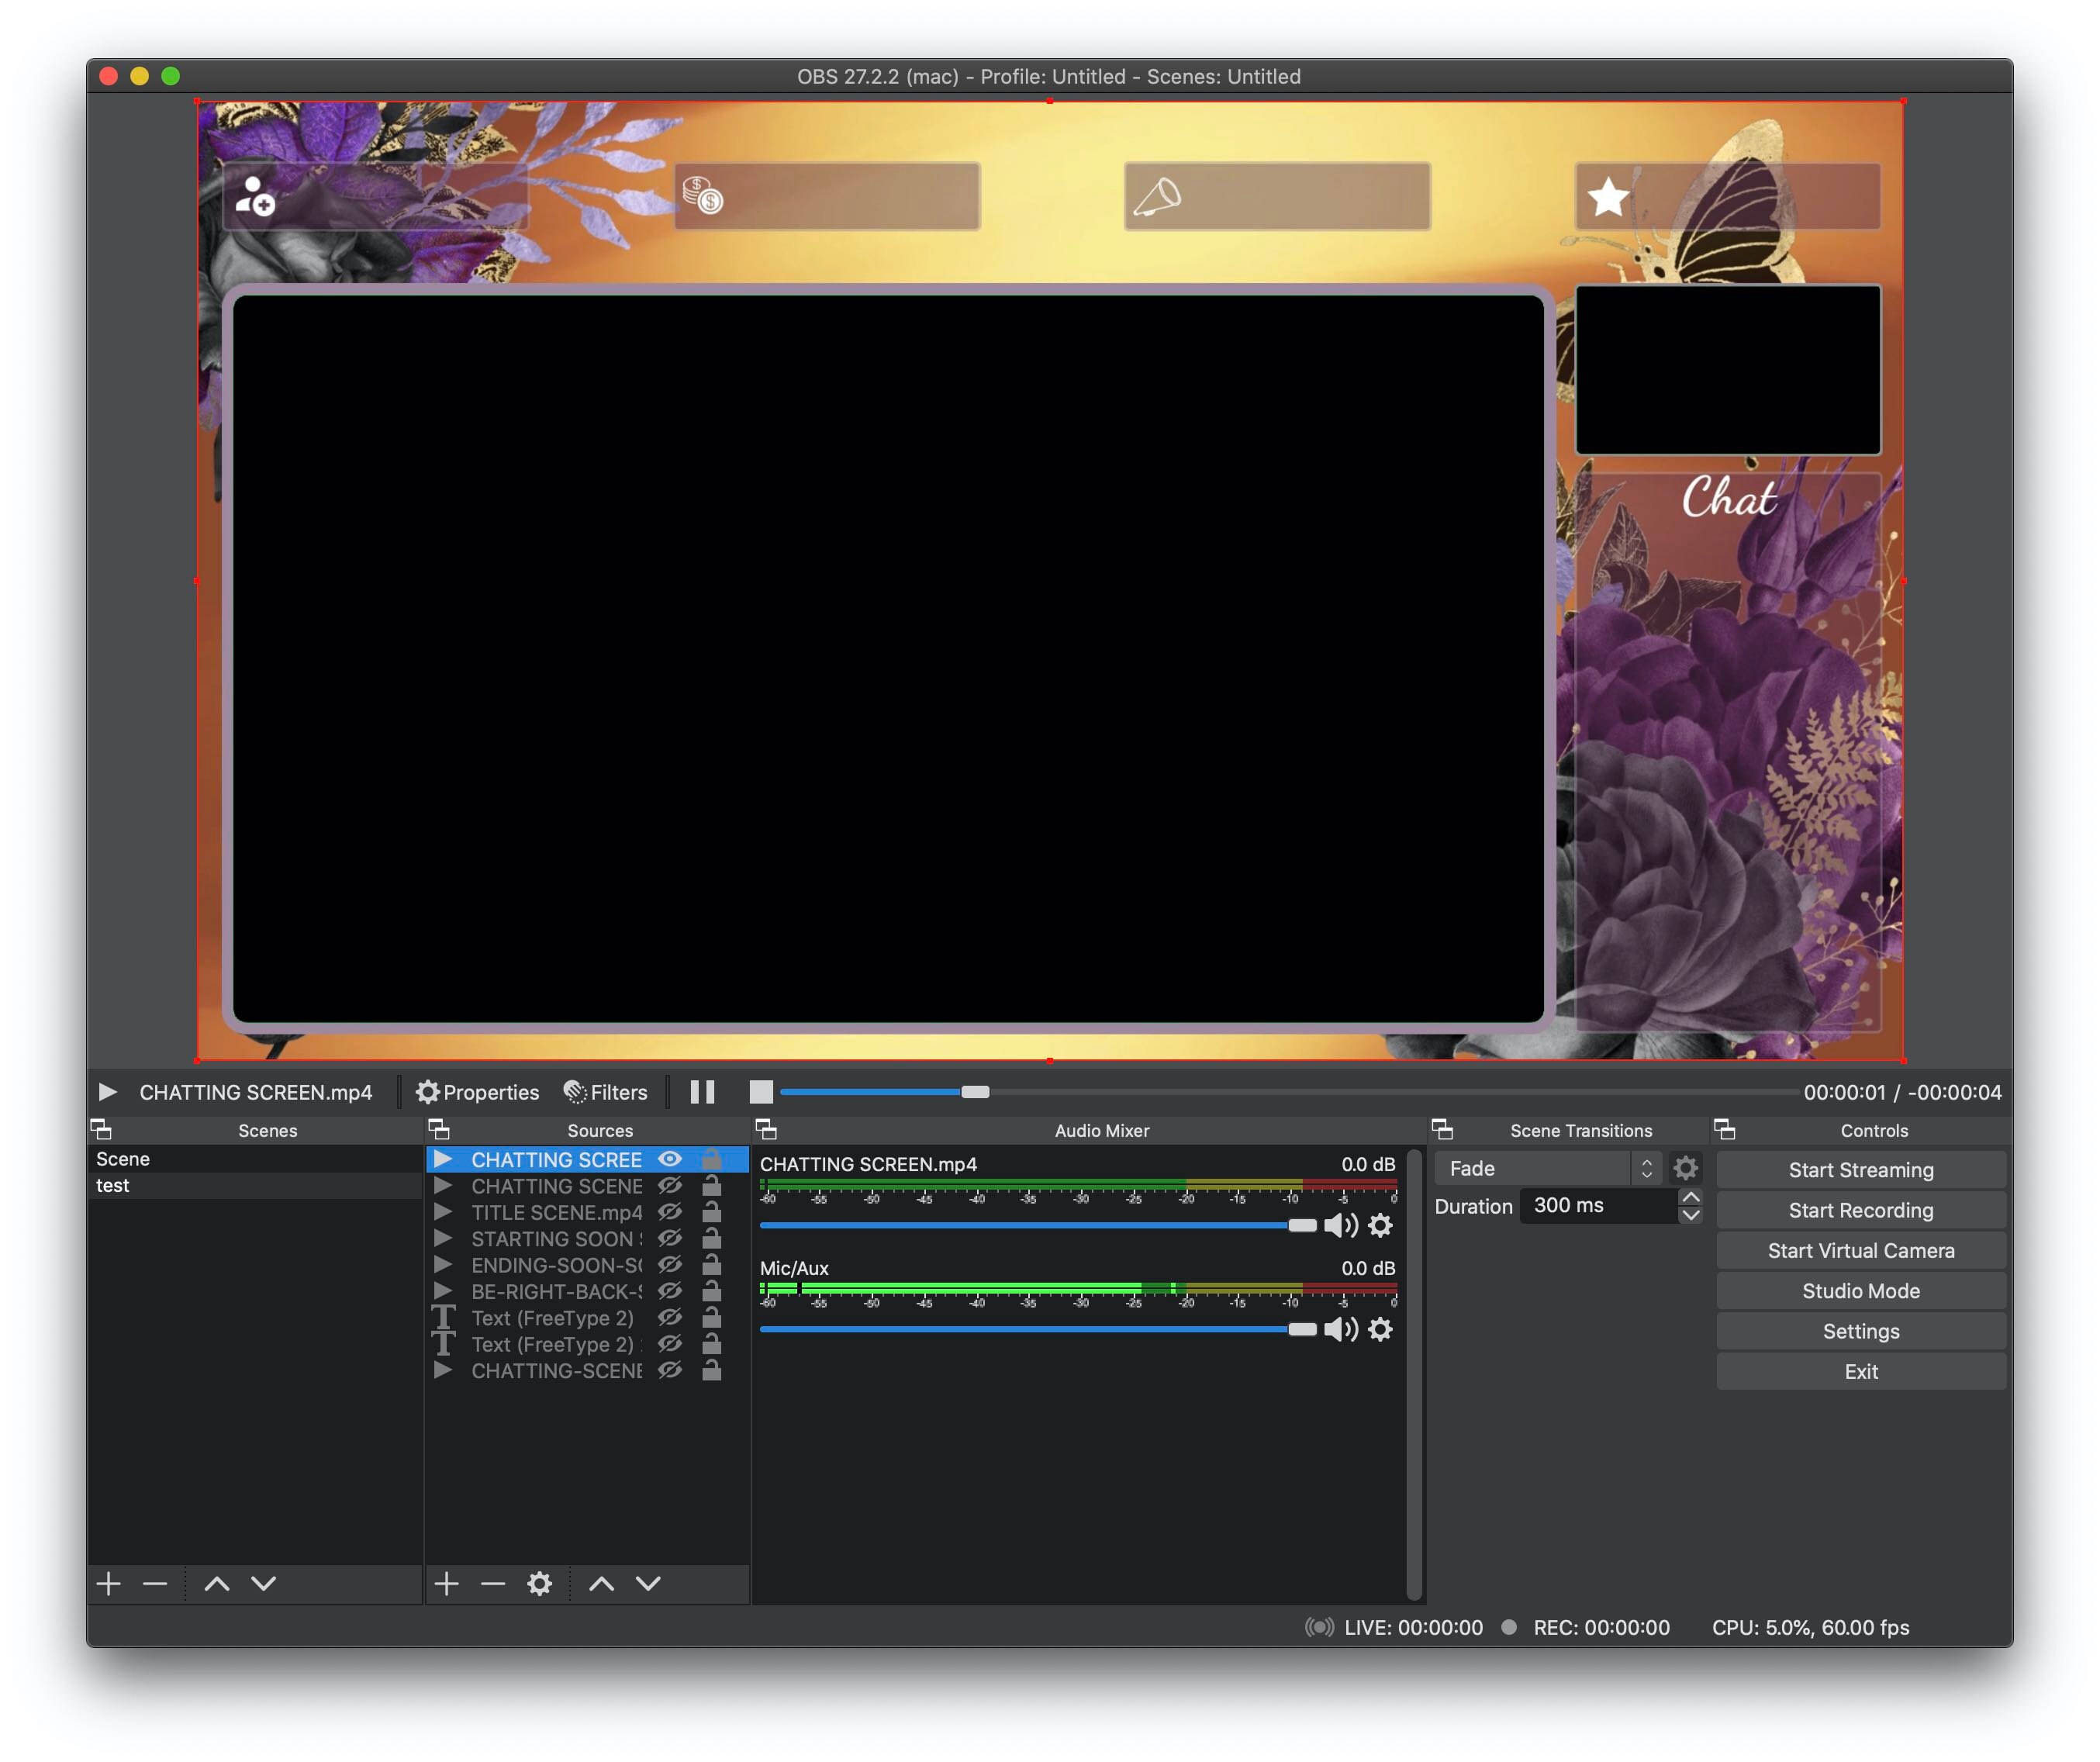The height and width of the screenshot is (1762, 2100).
Task: Open audio settings gear for CHATTING SCREEN.mp4
Action: pyautogui.click(x=1381, y=1225)
